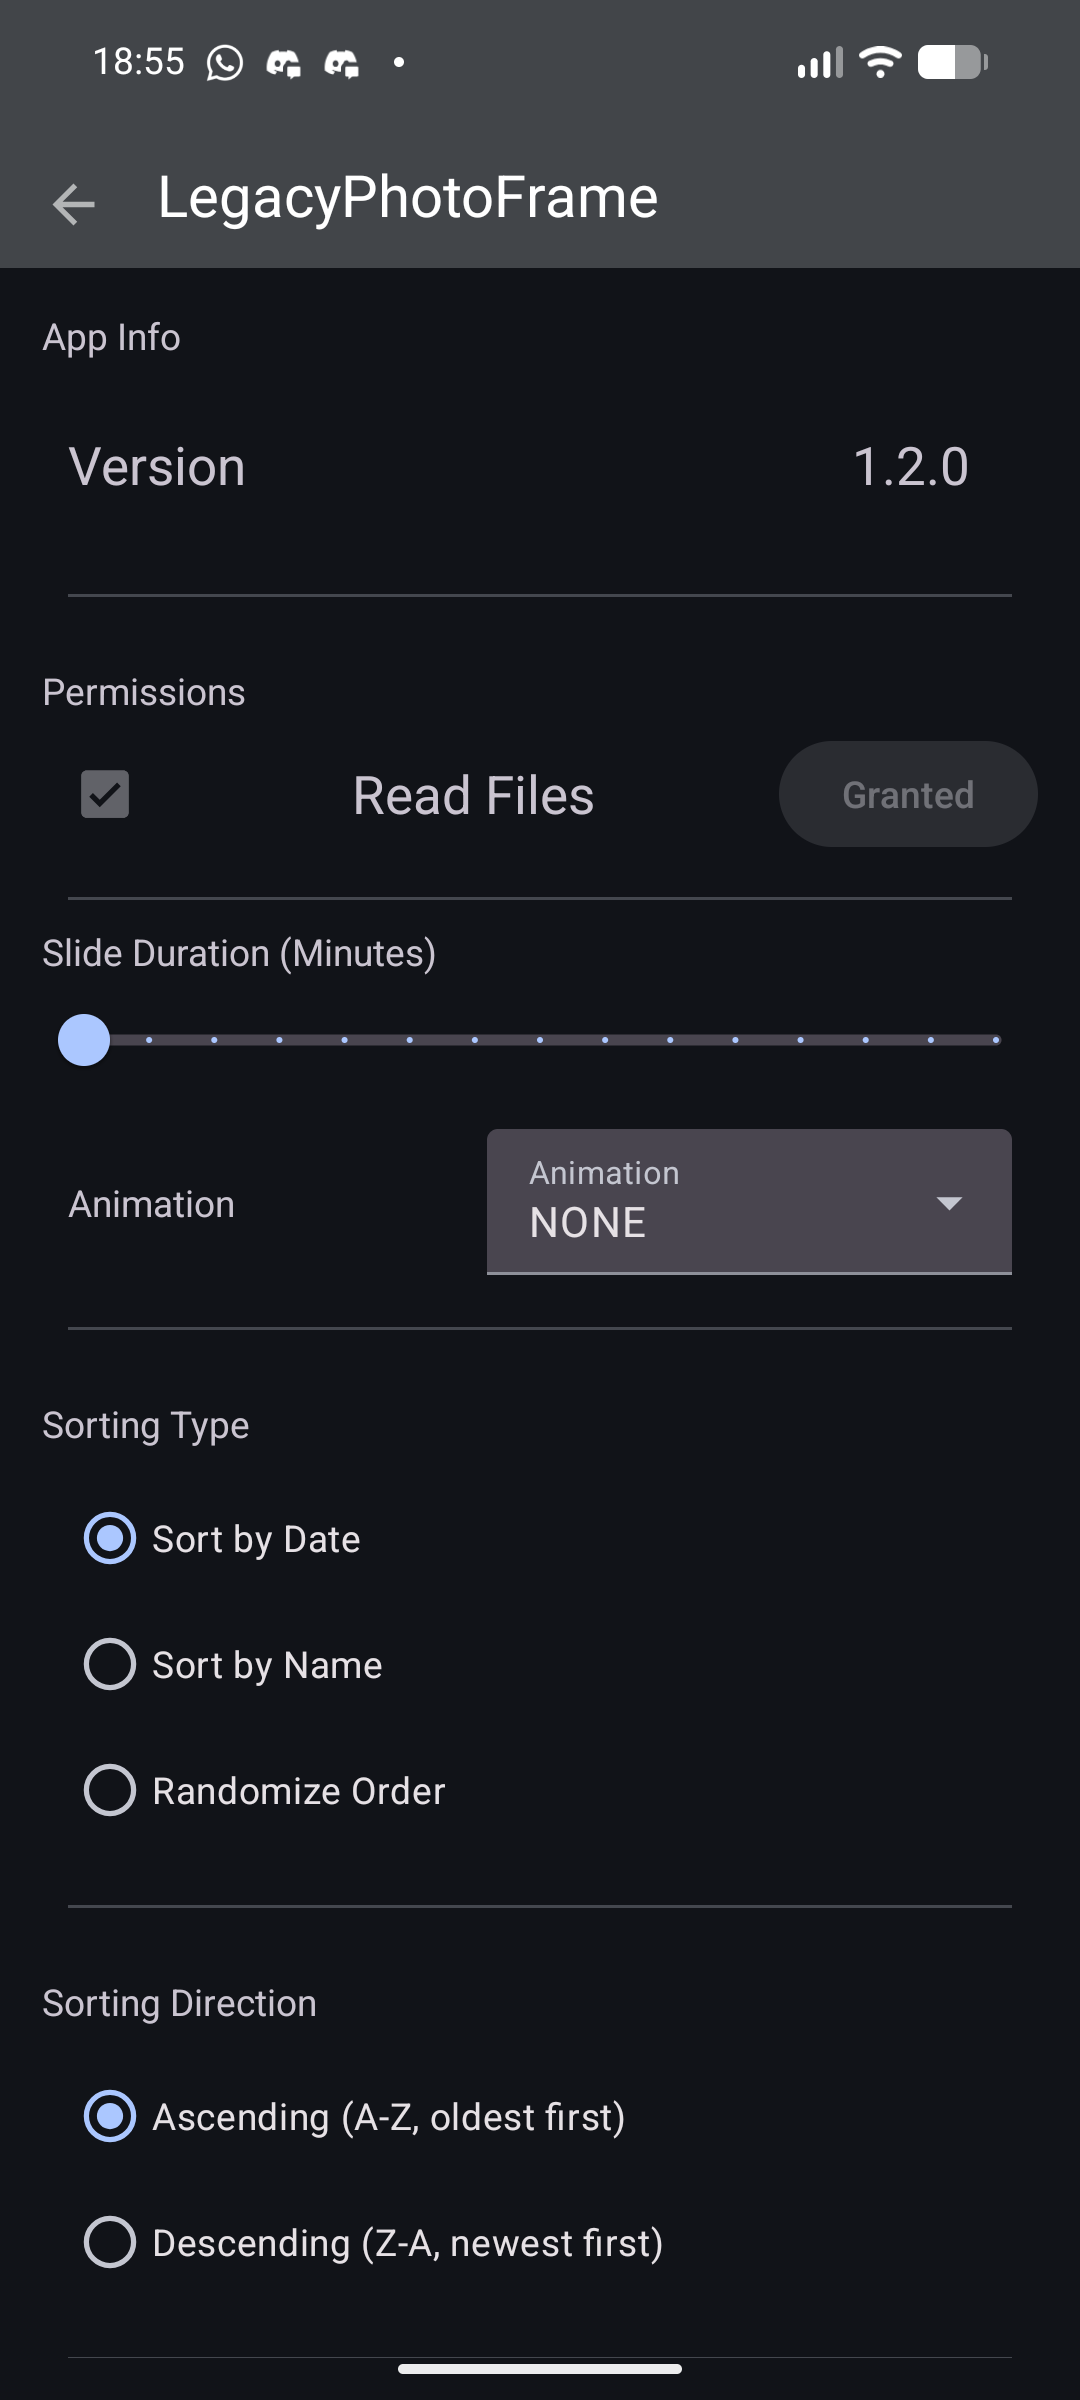Screen dimensions: 1080x2400
Task: Select Sort by Date radio option
Action: pyautogui.click(x=222, y=1539)
